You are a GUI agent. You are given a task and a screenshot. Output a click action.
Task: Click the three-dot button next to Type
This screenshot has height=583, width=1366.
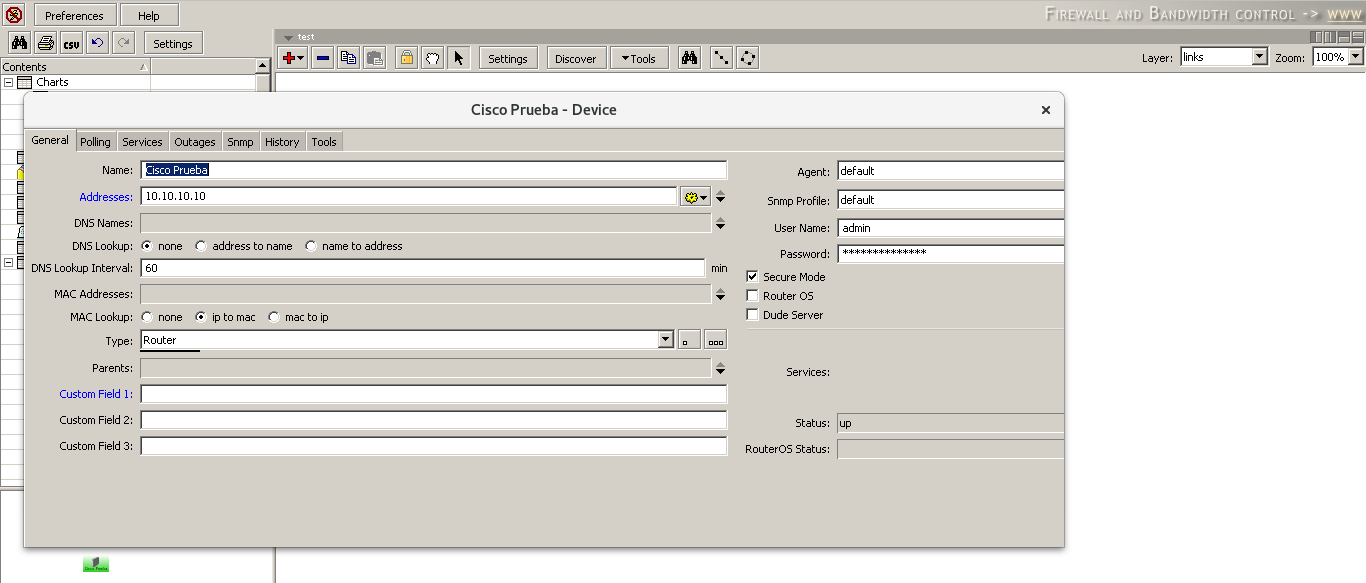[715, 340]
